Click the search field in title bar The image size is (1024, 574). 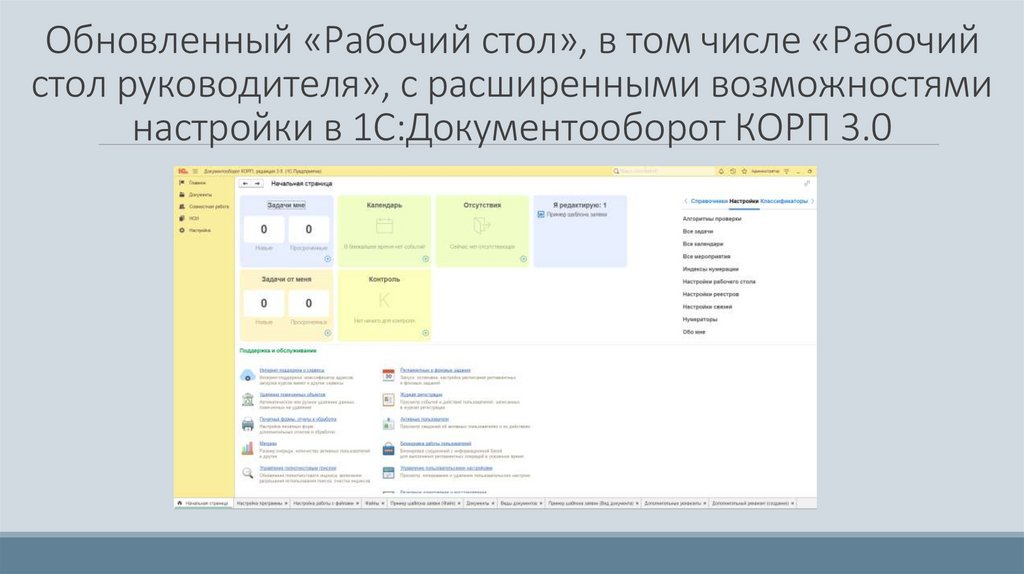pyautogui.click(x=663, y=171)
